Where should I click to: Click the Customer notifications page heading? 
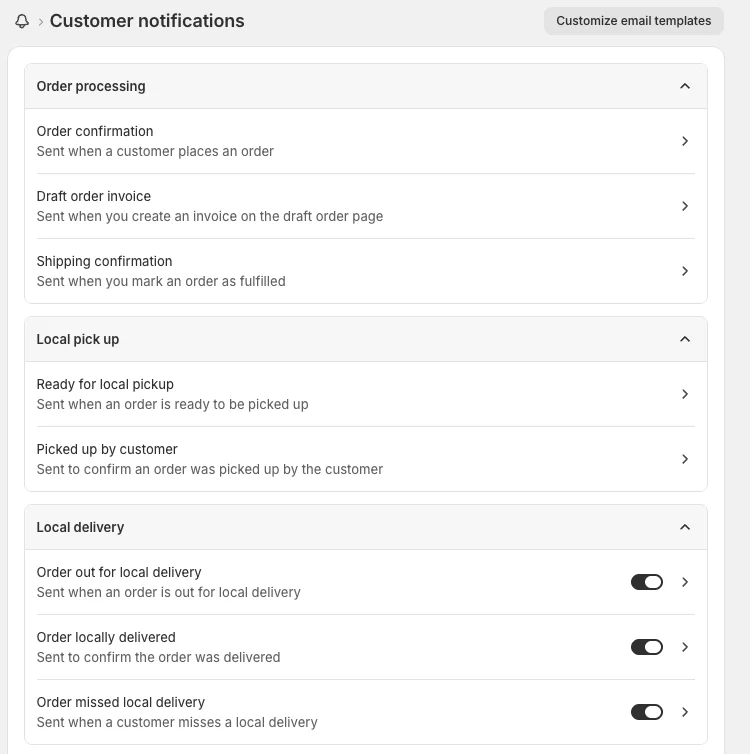(x=147, y=21)
